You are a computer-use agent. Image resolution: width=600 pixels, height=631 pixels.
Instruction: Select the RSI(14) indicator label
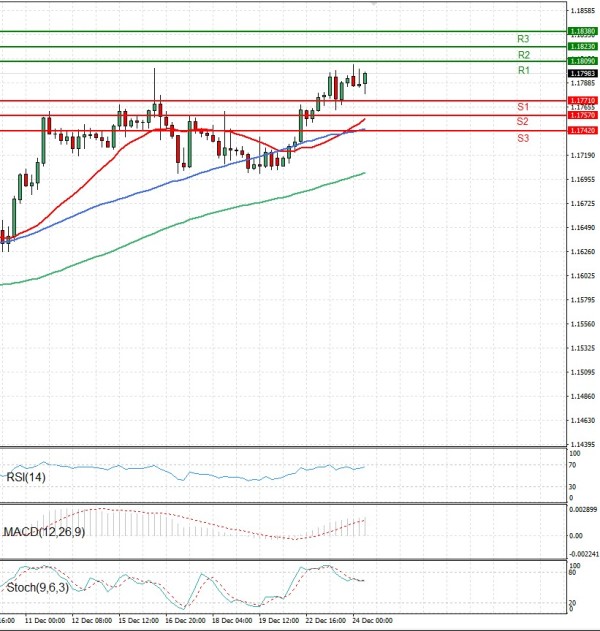click(25, 478)
